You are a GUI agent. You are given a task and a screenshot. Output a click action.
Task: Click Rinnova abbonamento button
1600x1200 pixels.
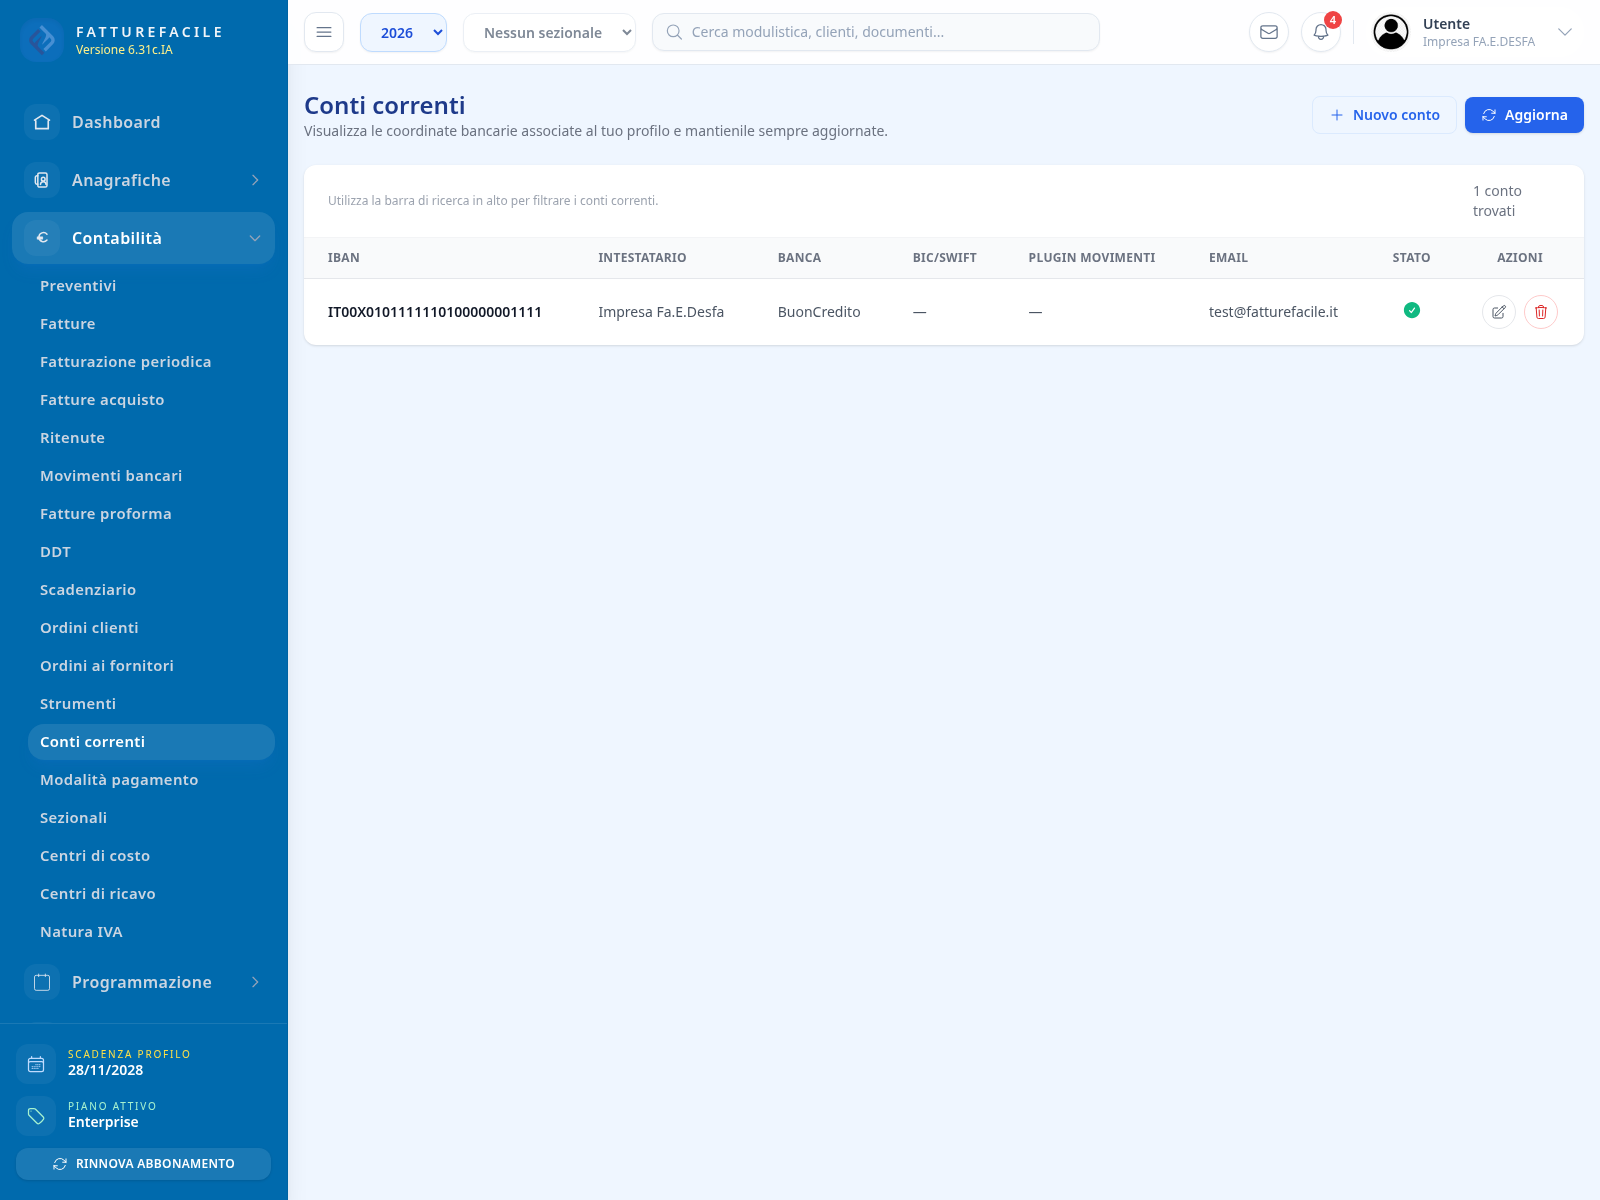coord(143,1164)
